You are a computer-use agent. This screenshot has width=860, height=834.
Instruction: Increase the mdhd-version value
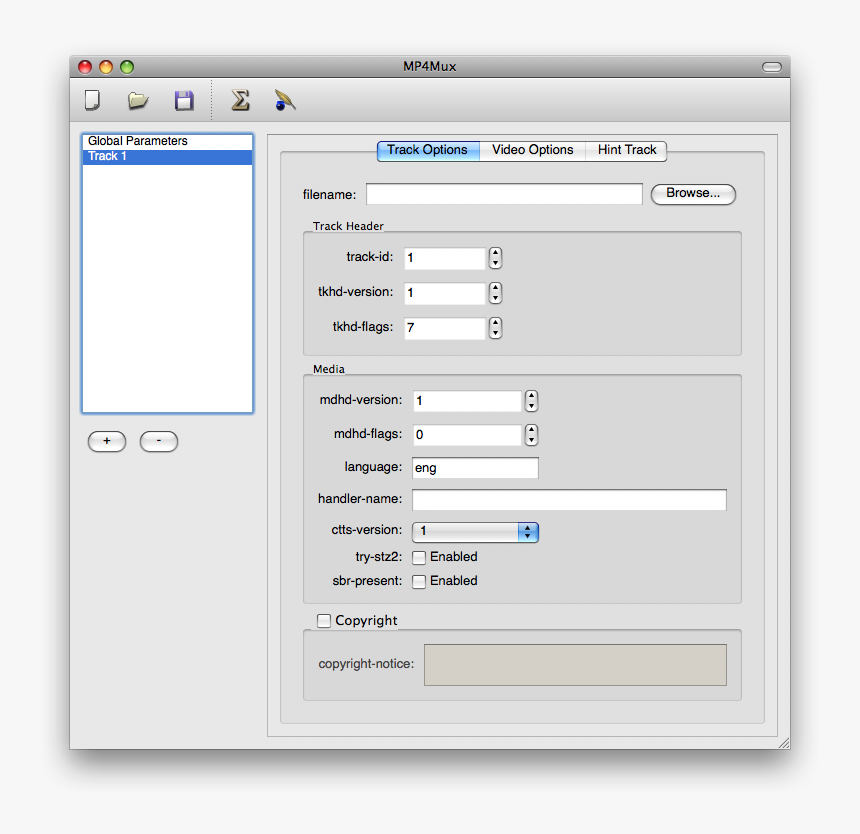point(531,396)
